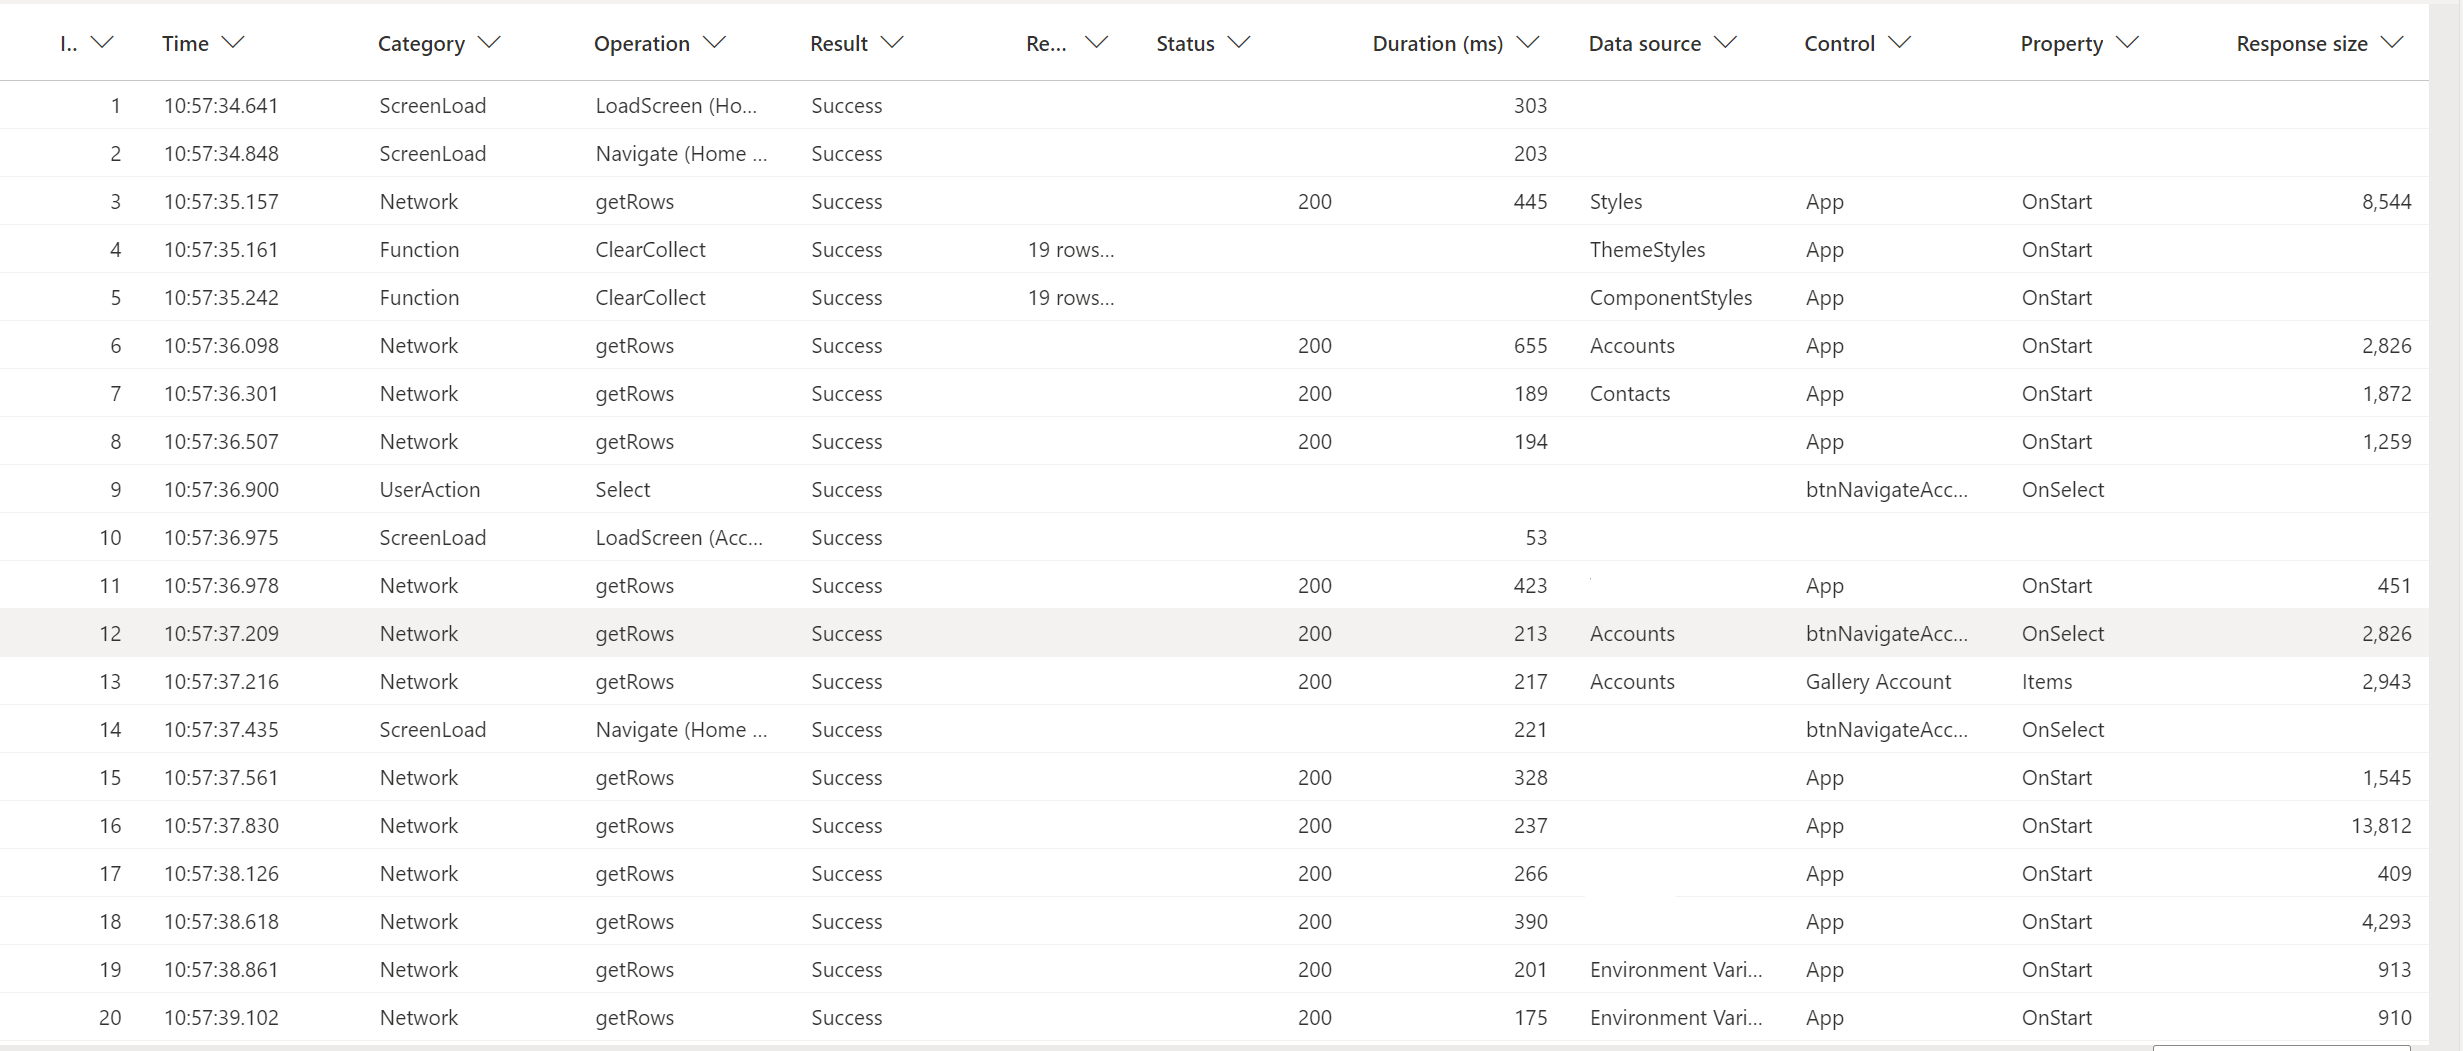Click the duration value 655
The height and width of the screenshot is (1051, 2463).
1530,346
